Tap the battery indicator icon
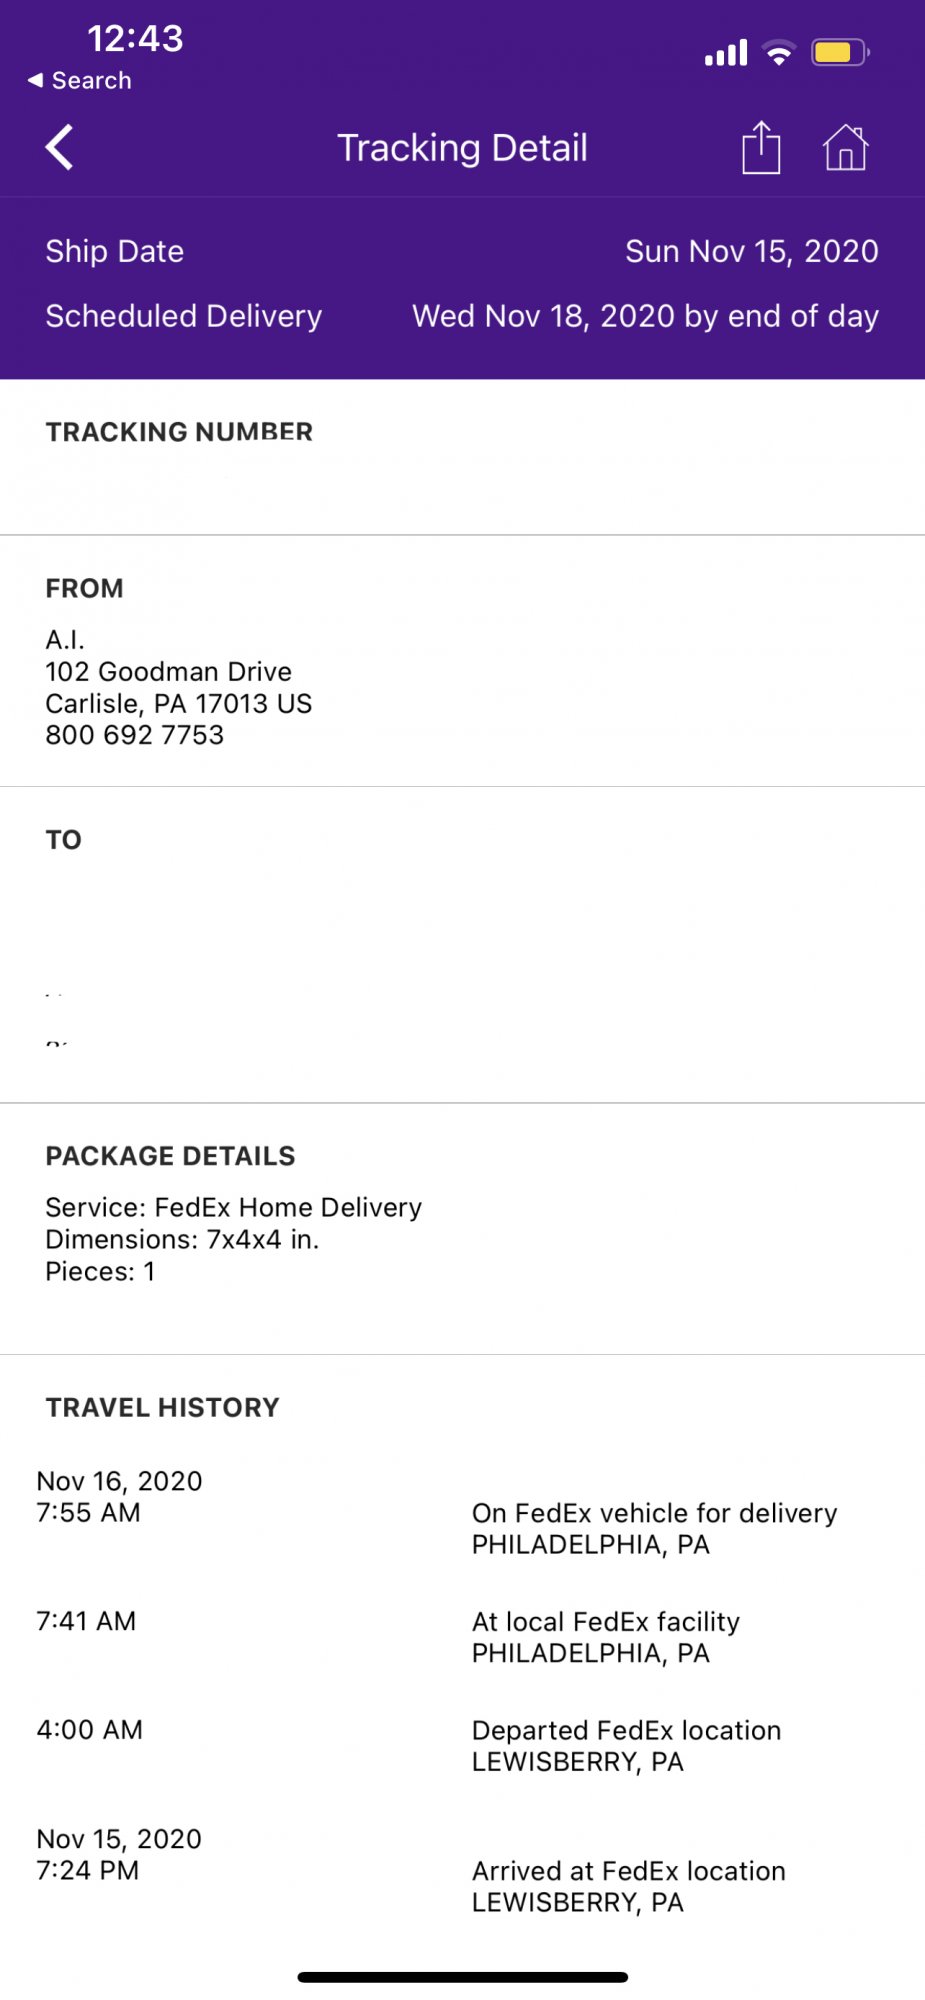This screenshot has width=925, height=2000. tap(840, 53)
